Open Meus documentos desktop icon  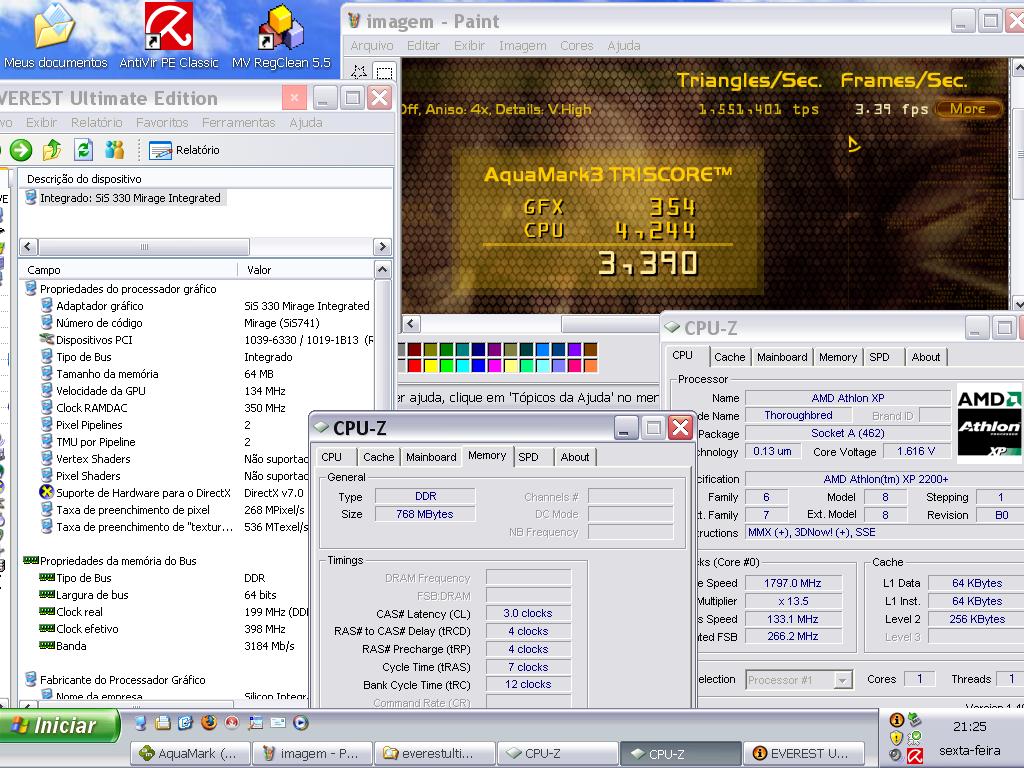[55, 36]
